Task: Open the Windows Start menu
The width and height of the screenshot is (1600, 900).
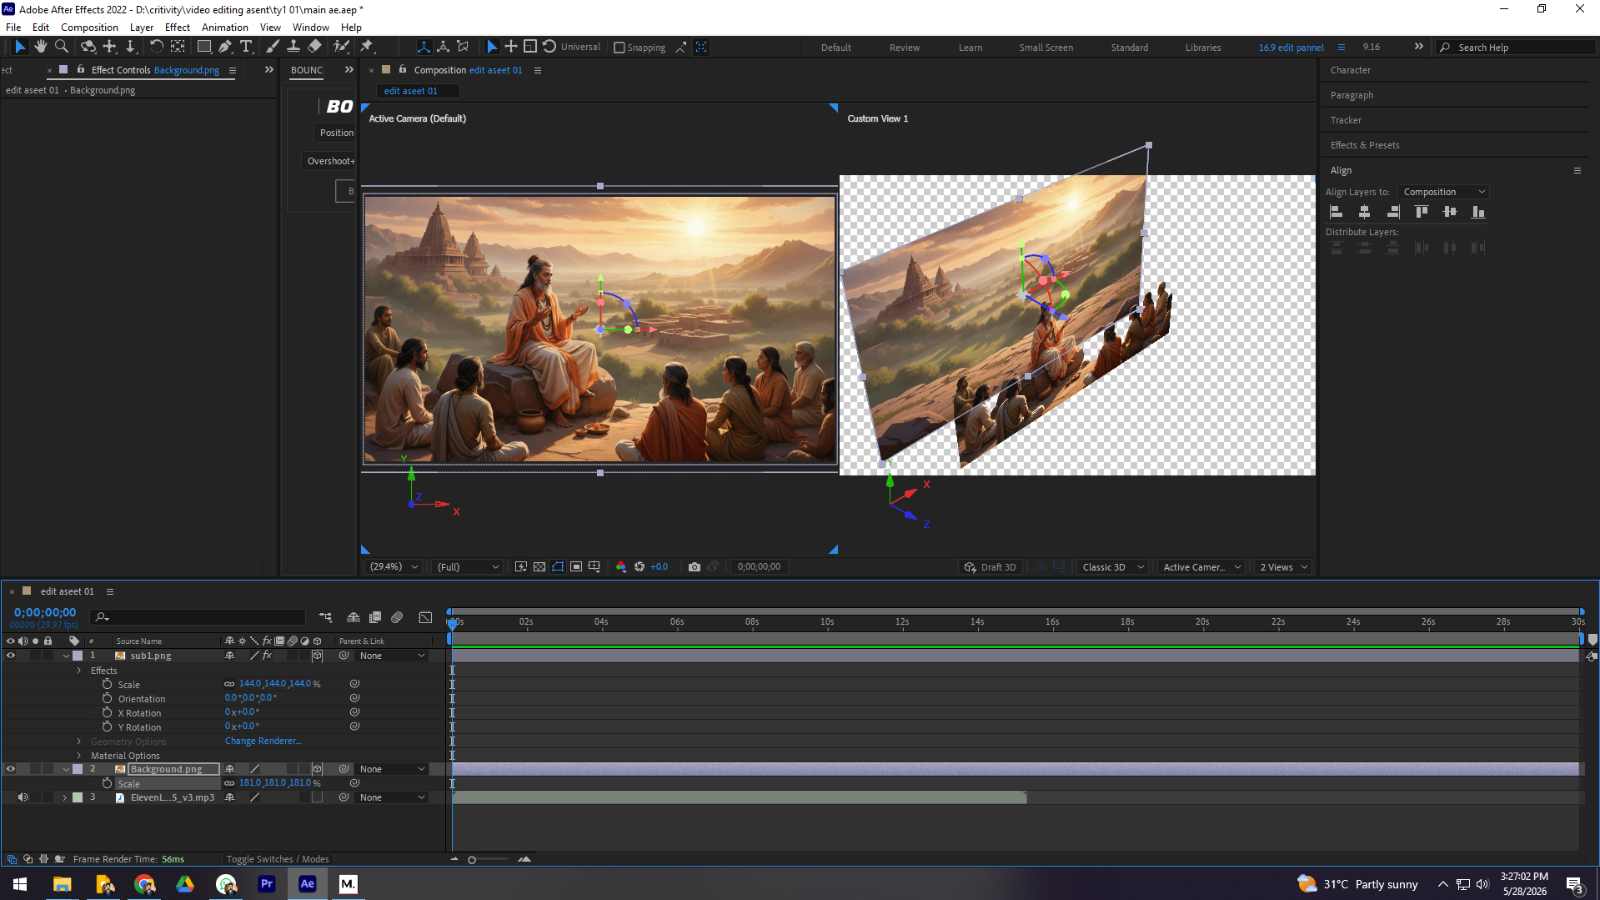Action: click(20, 884)
